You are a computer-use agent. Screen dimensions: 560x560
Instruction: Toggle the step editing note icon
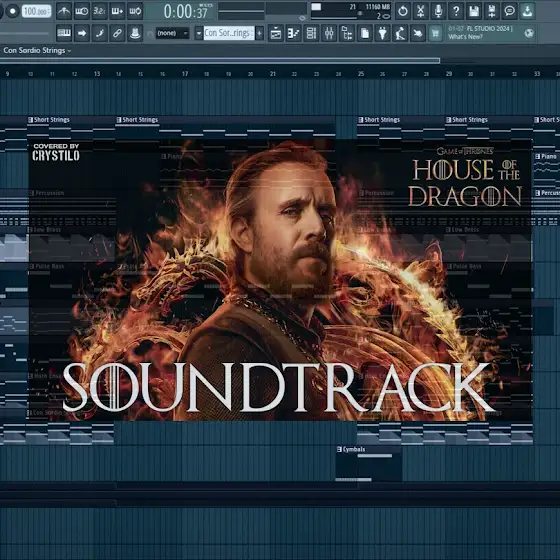click(100, 33)
